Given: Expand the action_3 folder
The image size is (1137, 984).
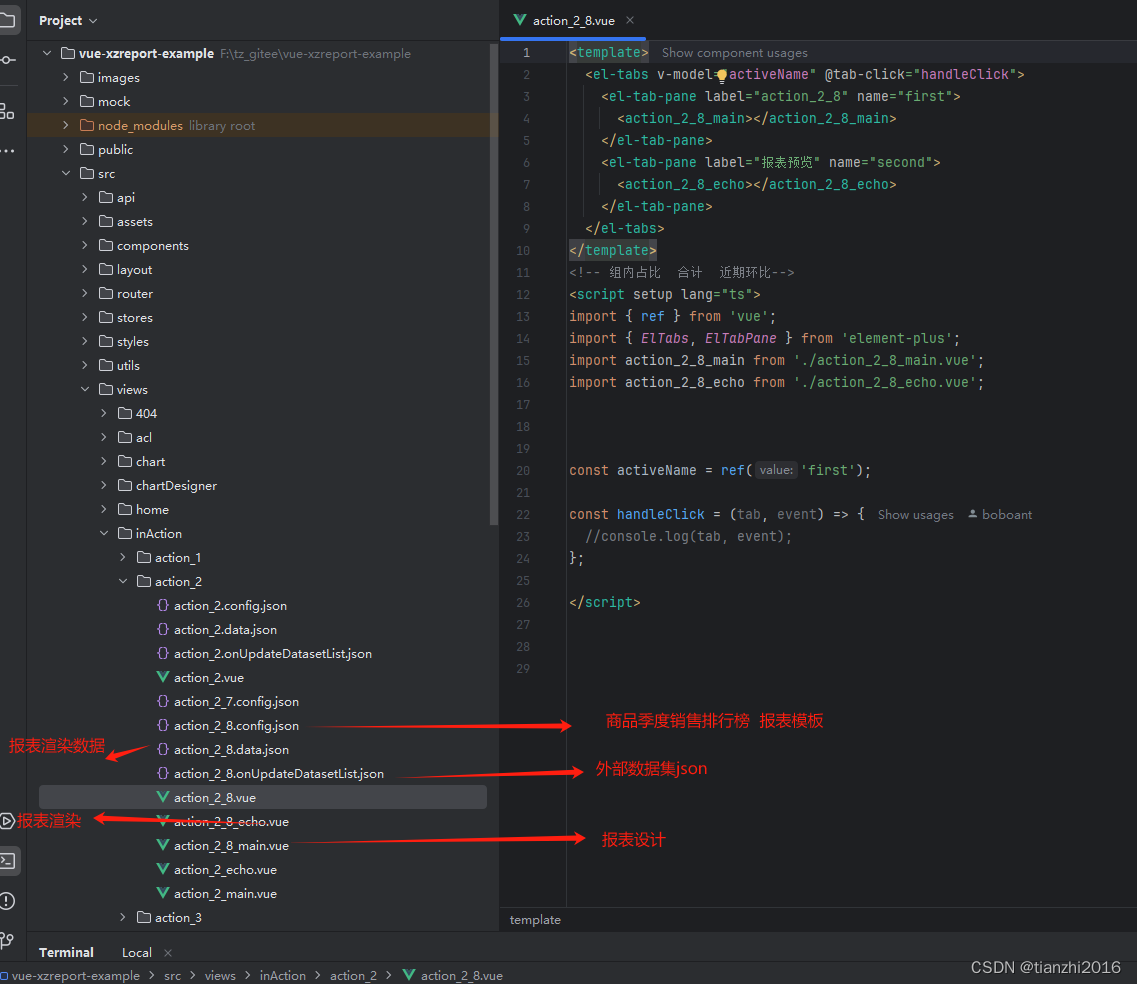Looking at the screenshot, I should point(123,917).
